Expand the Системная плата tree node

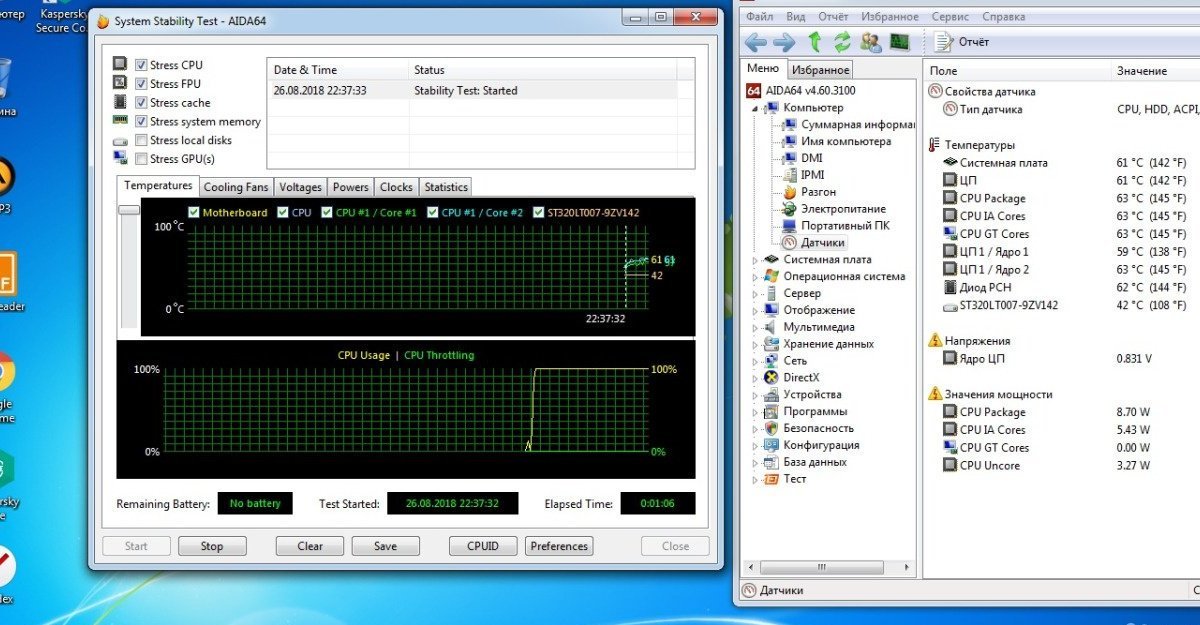tap(755, 260)
